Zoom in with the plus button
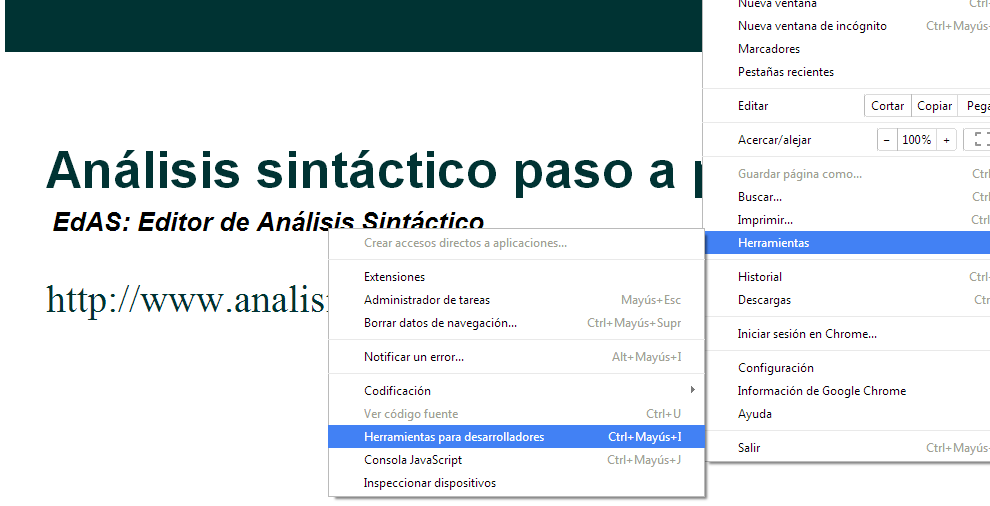 click(946, 140)
